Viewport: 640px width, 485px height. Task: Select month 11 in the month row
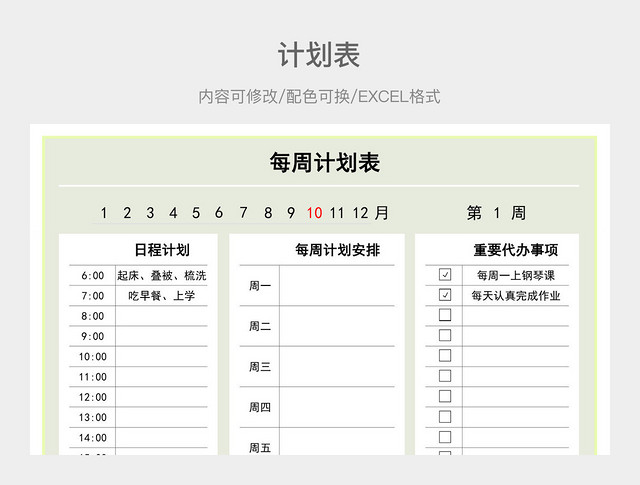tap(337, 213)
